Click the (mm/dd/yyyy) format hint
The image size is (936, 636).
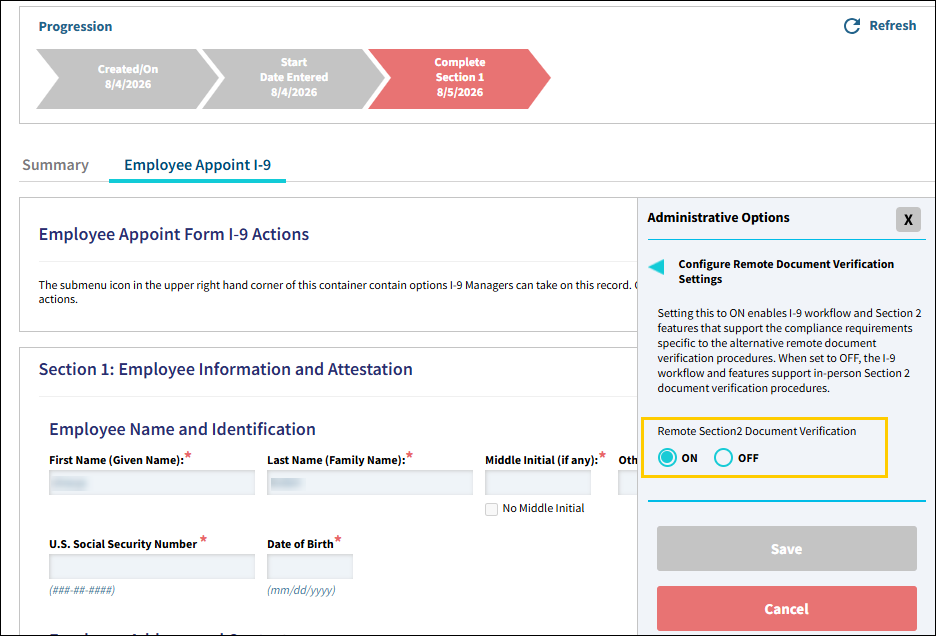pos(301,590)
